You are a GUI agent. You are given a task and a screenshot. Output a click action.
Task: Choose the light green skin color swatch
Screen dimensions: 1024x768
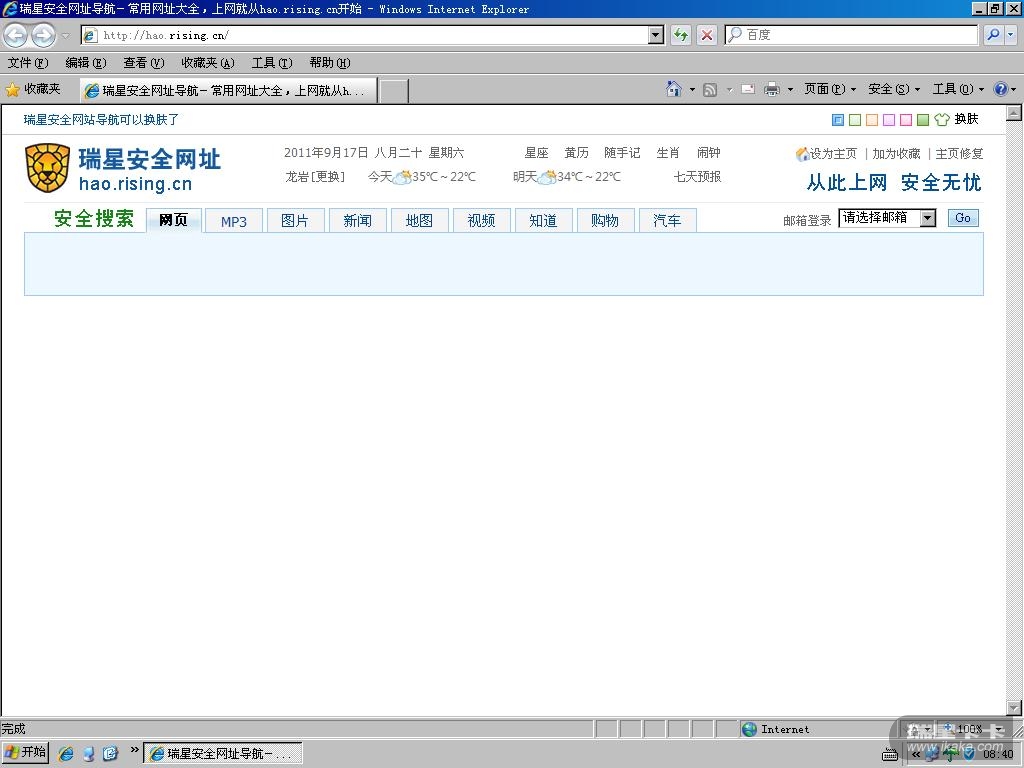pyautogui.click(x=855, y=120)
